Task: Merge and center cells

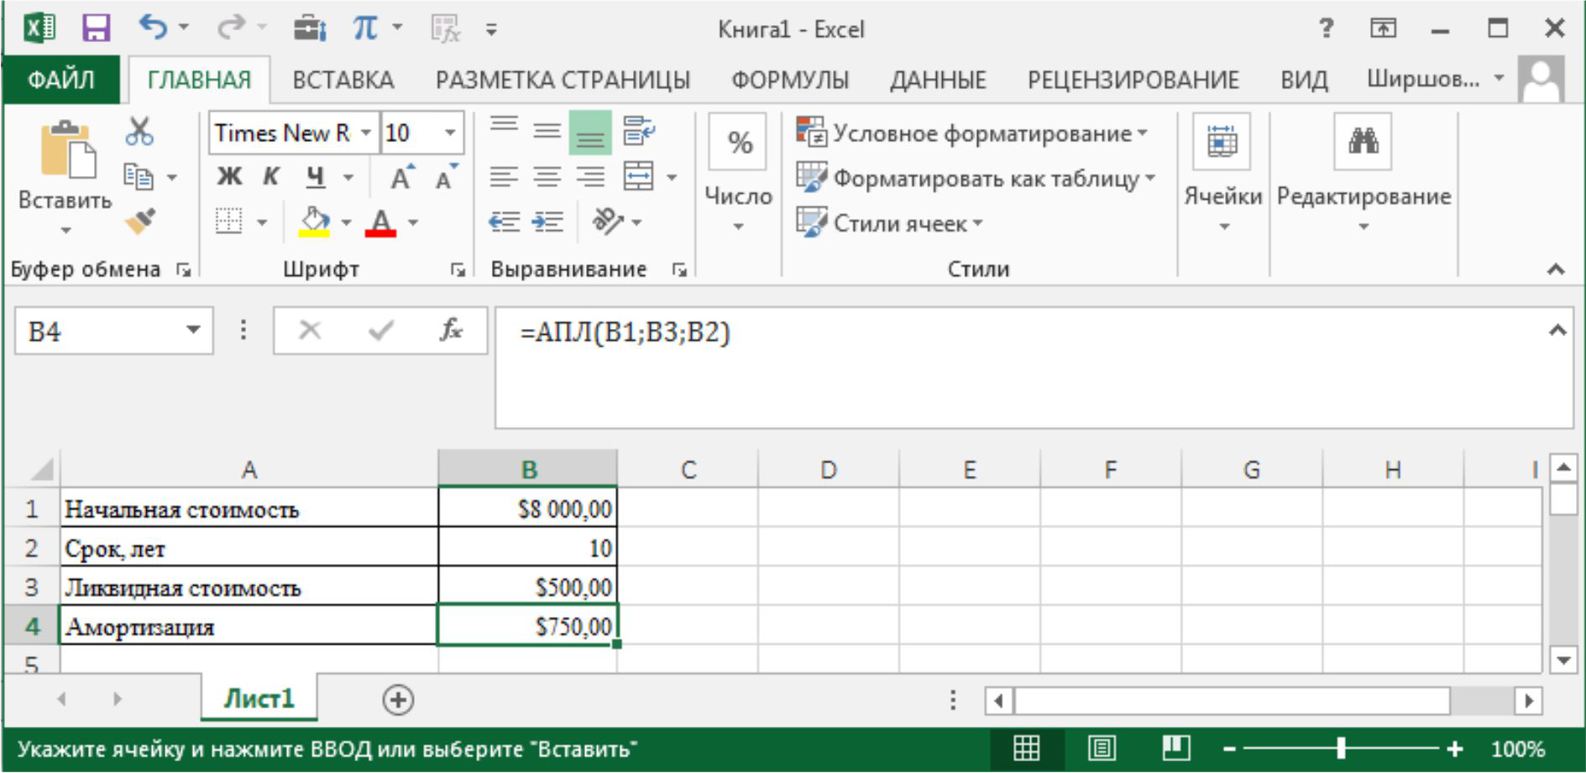Action: tap(638, 177)
